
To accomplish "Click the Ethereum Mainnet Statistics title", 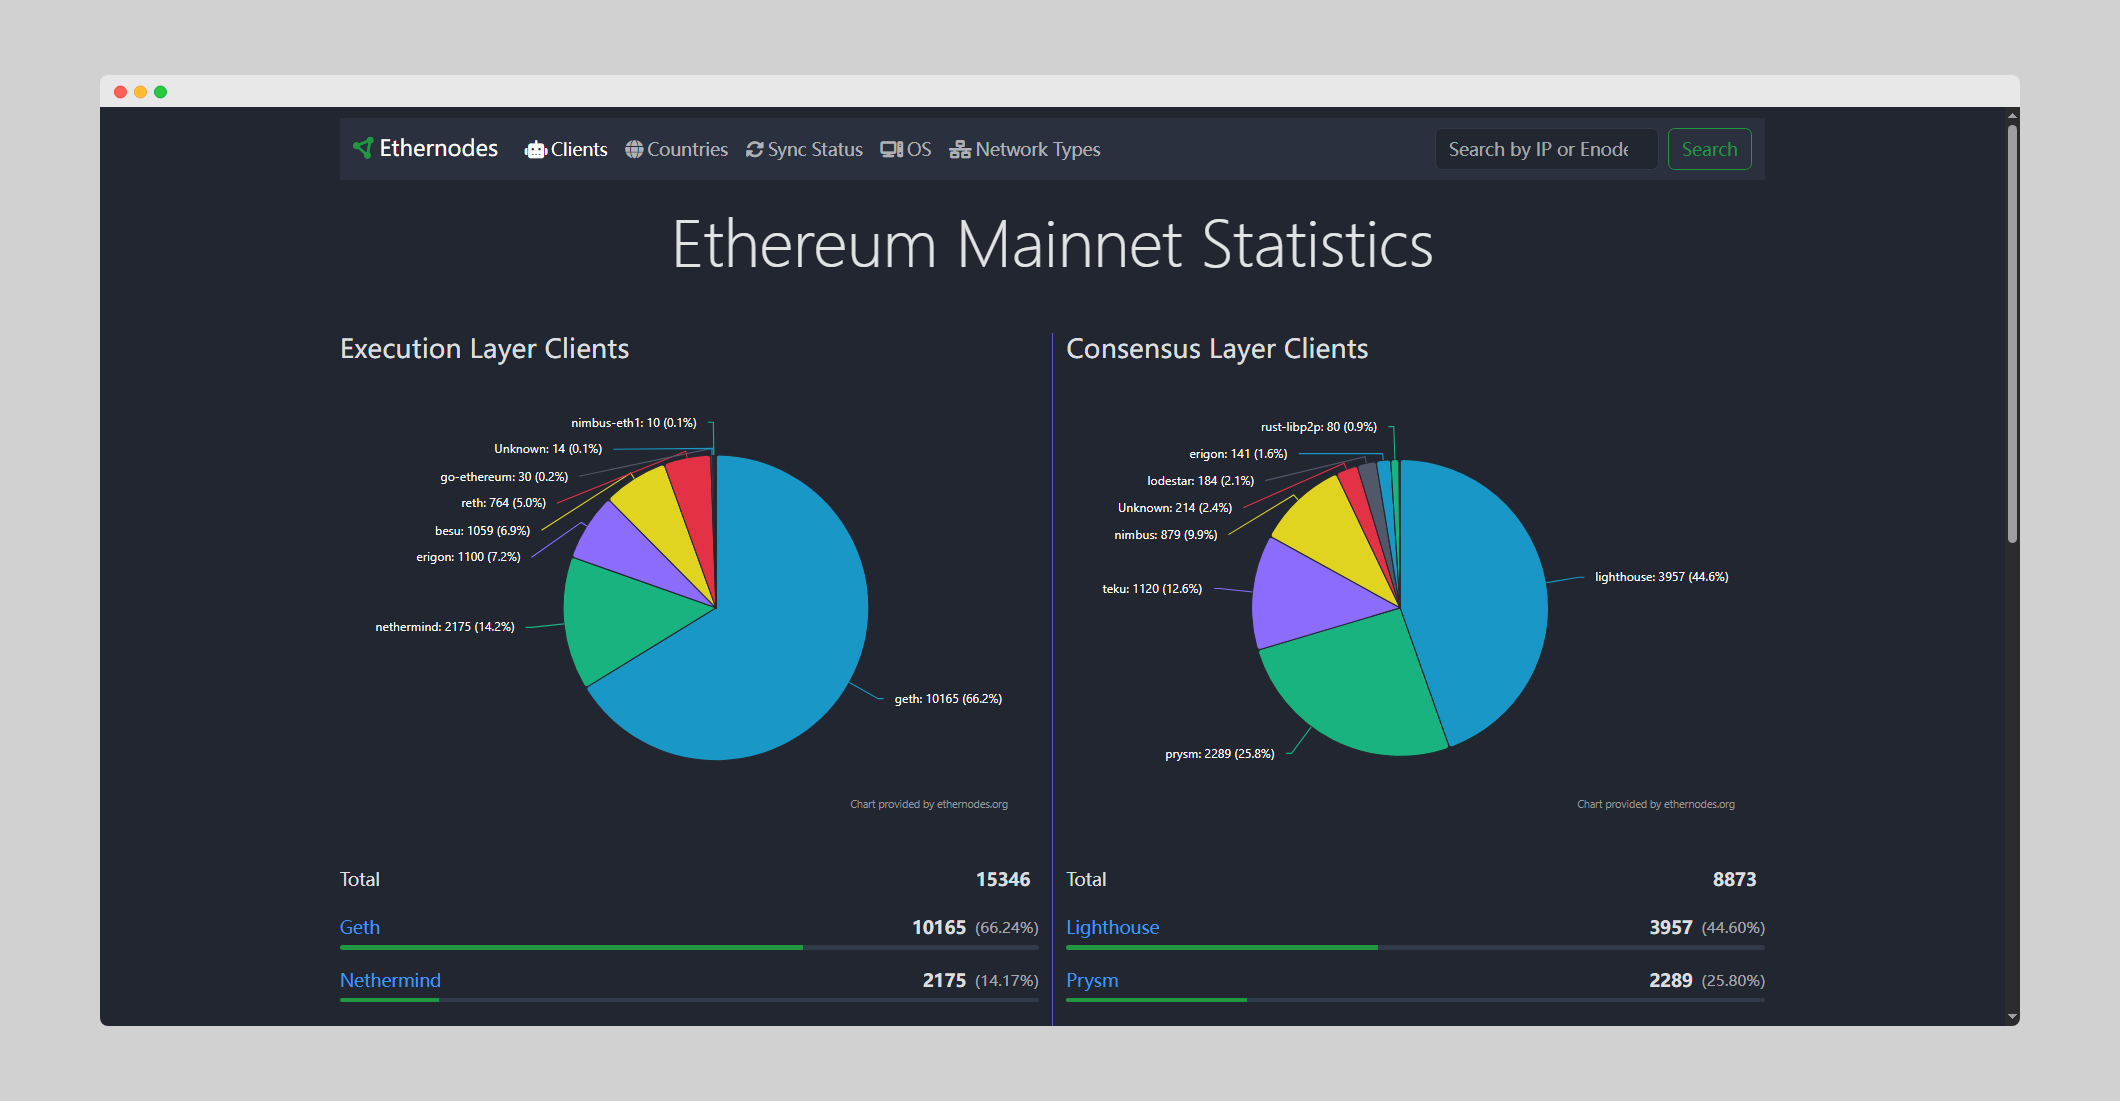I will coord(1052,245).
